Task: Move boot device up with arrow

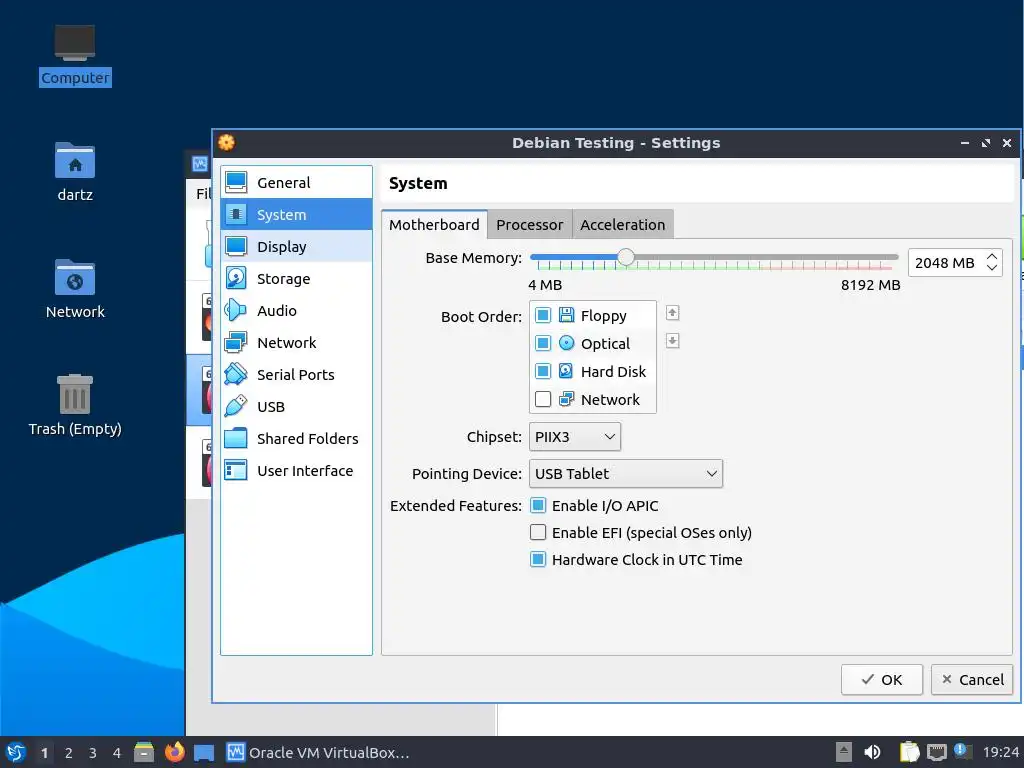Action: pos(672,313)
